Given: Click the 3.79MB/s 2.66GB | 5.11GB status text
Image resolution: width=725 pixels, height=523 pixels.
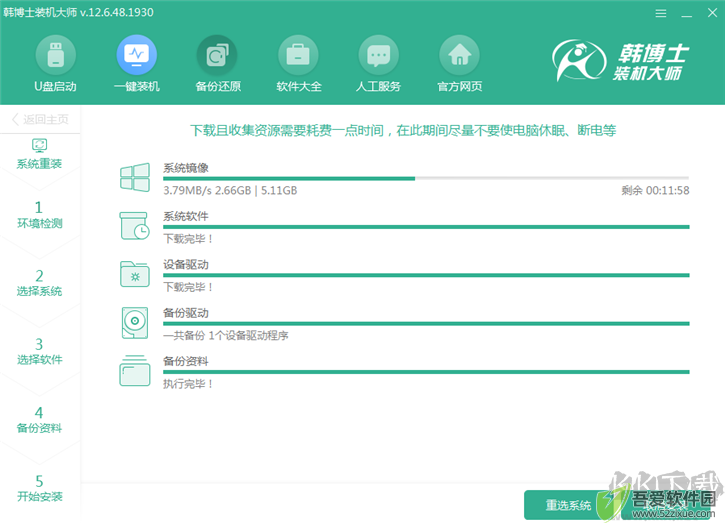Looking at the screenshot, I should 230,190.
